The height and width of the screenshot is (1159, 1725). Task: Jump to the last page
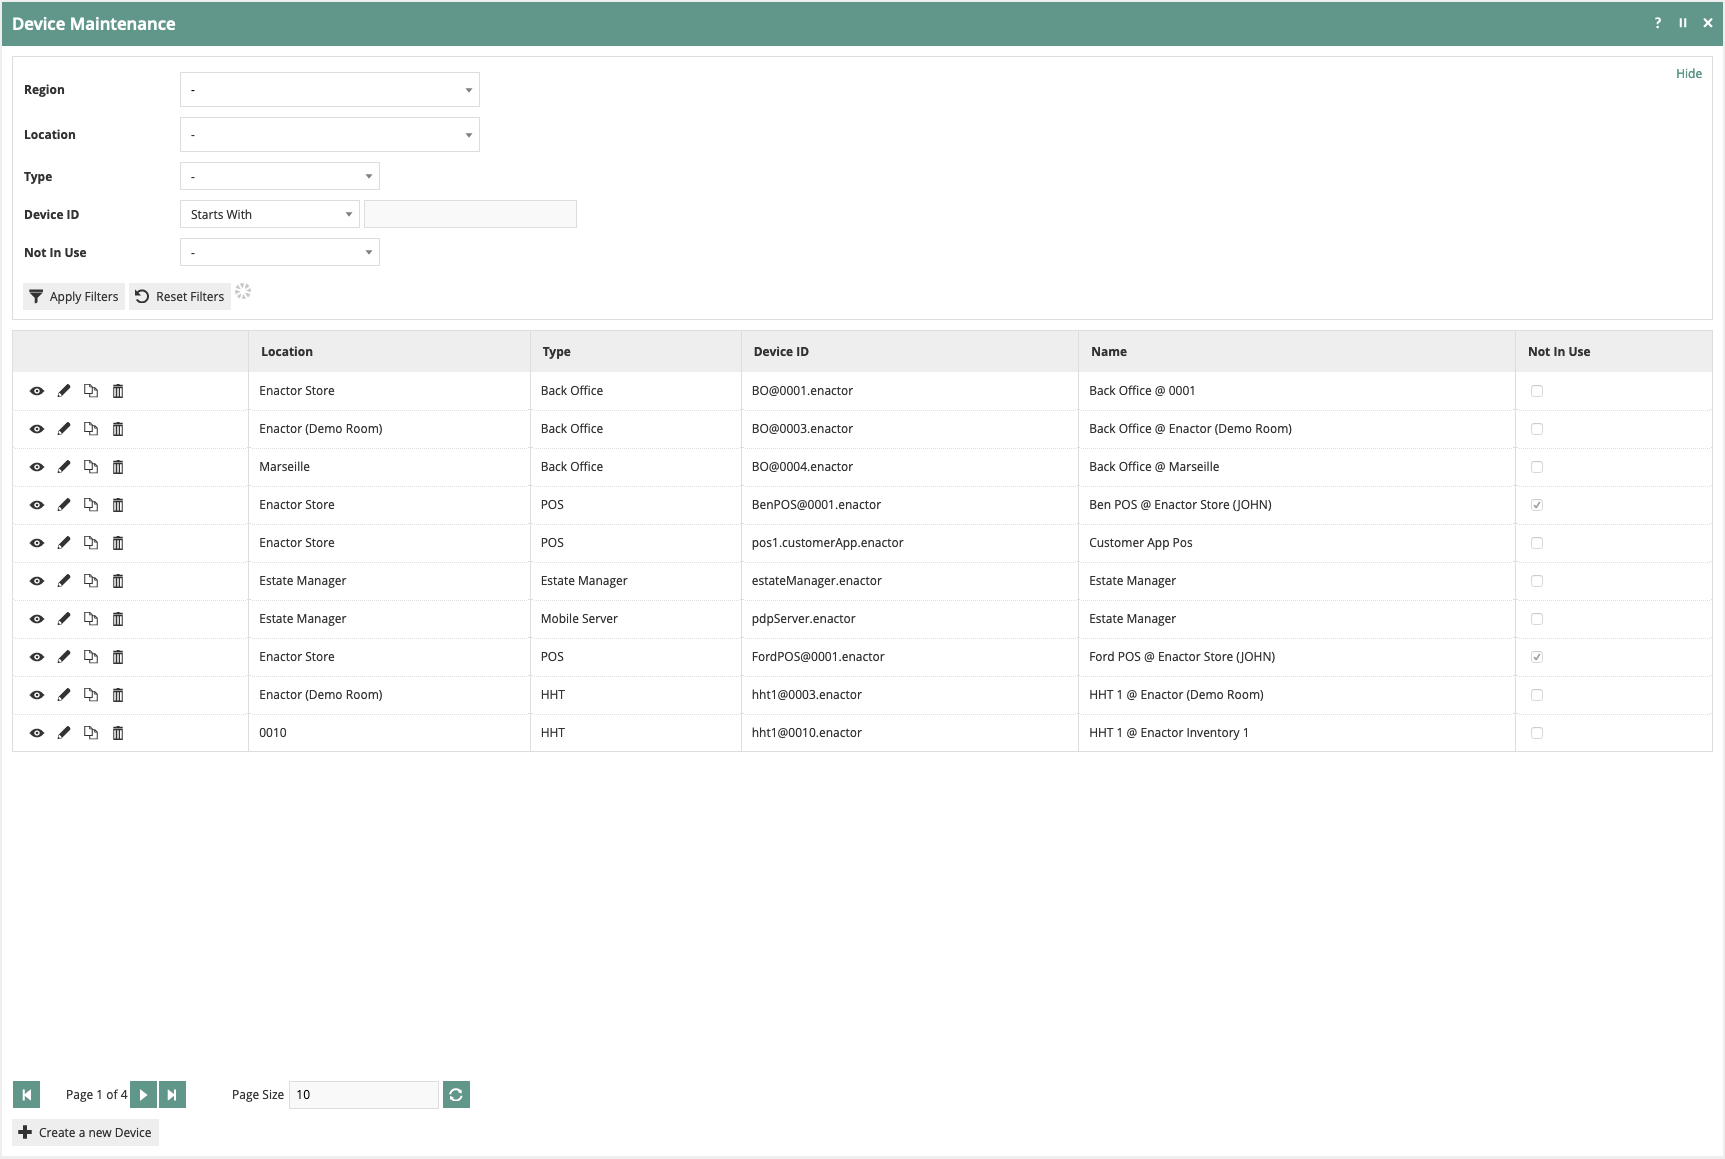pyautogui.click(x=172, y=1095)
